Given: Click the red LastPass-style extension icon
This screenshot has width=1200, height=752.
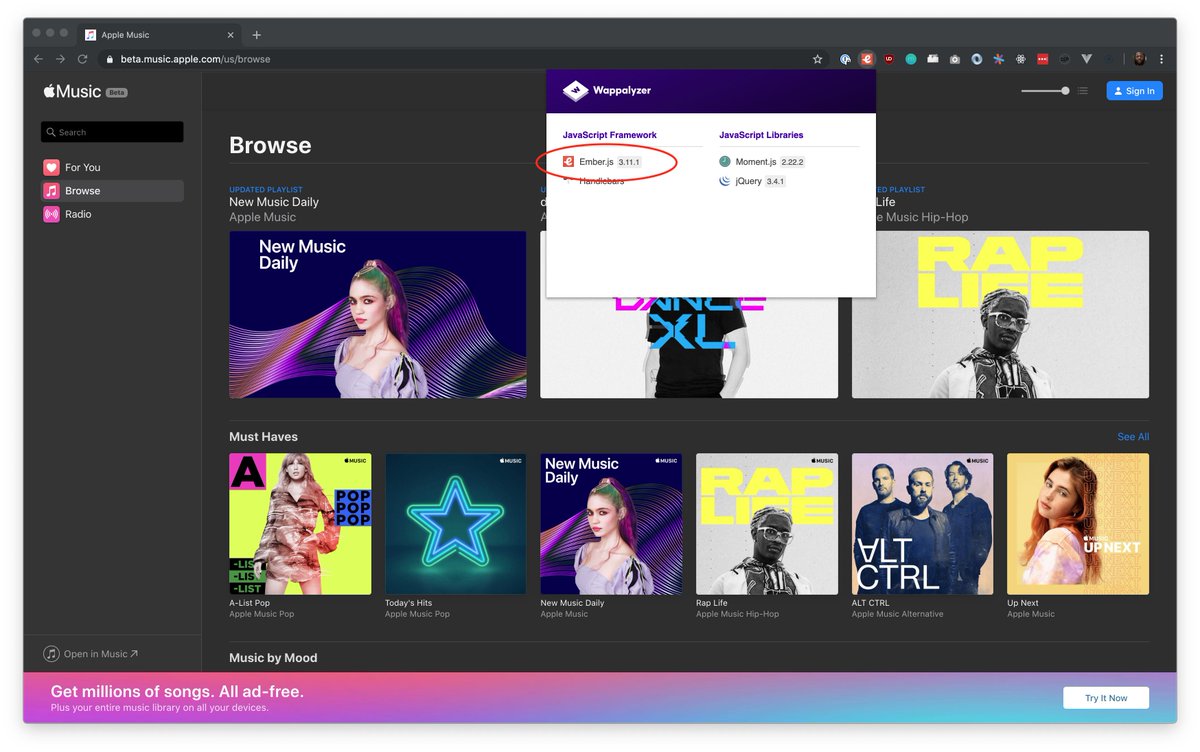Looking at the screenshot, I should [1043, 59].
